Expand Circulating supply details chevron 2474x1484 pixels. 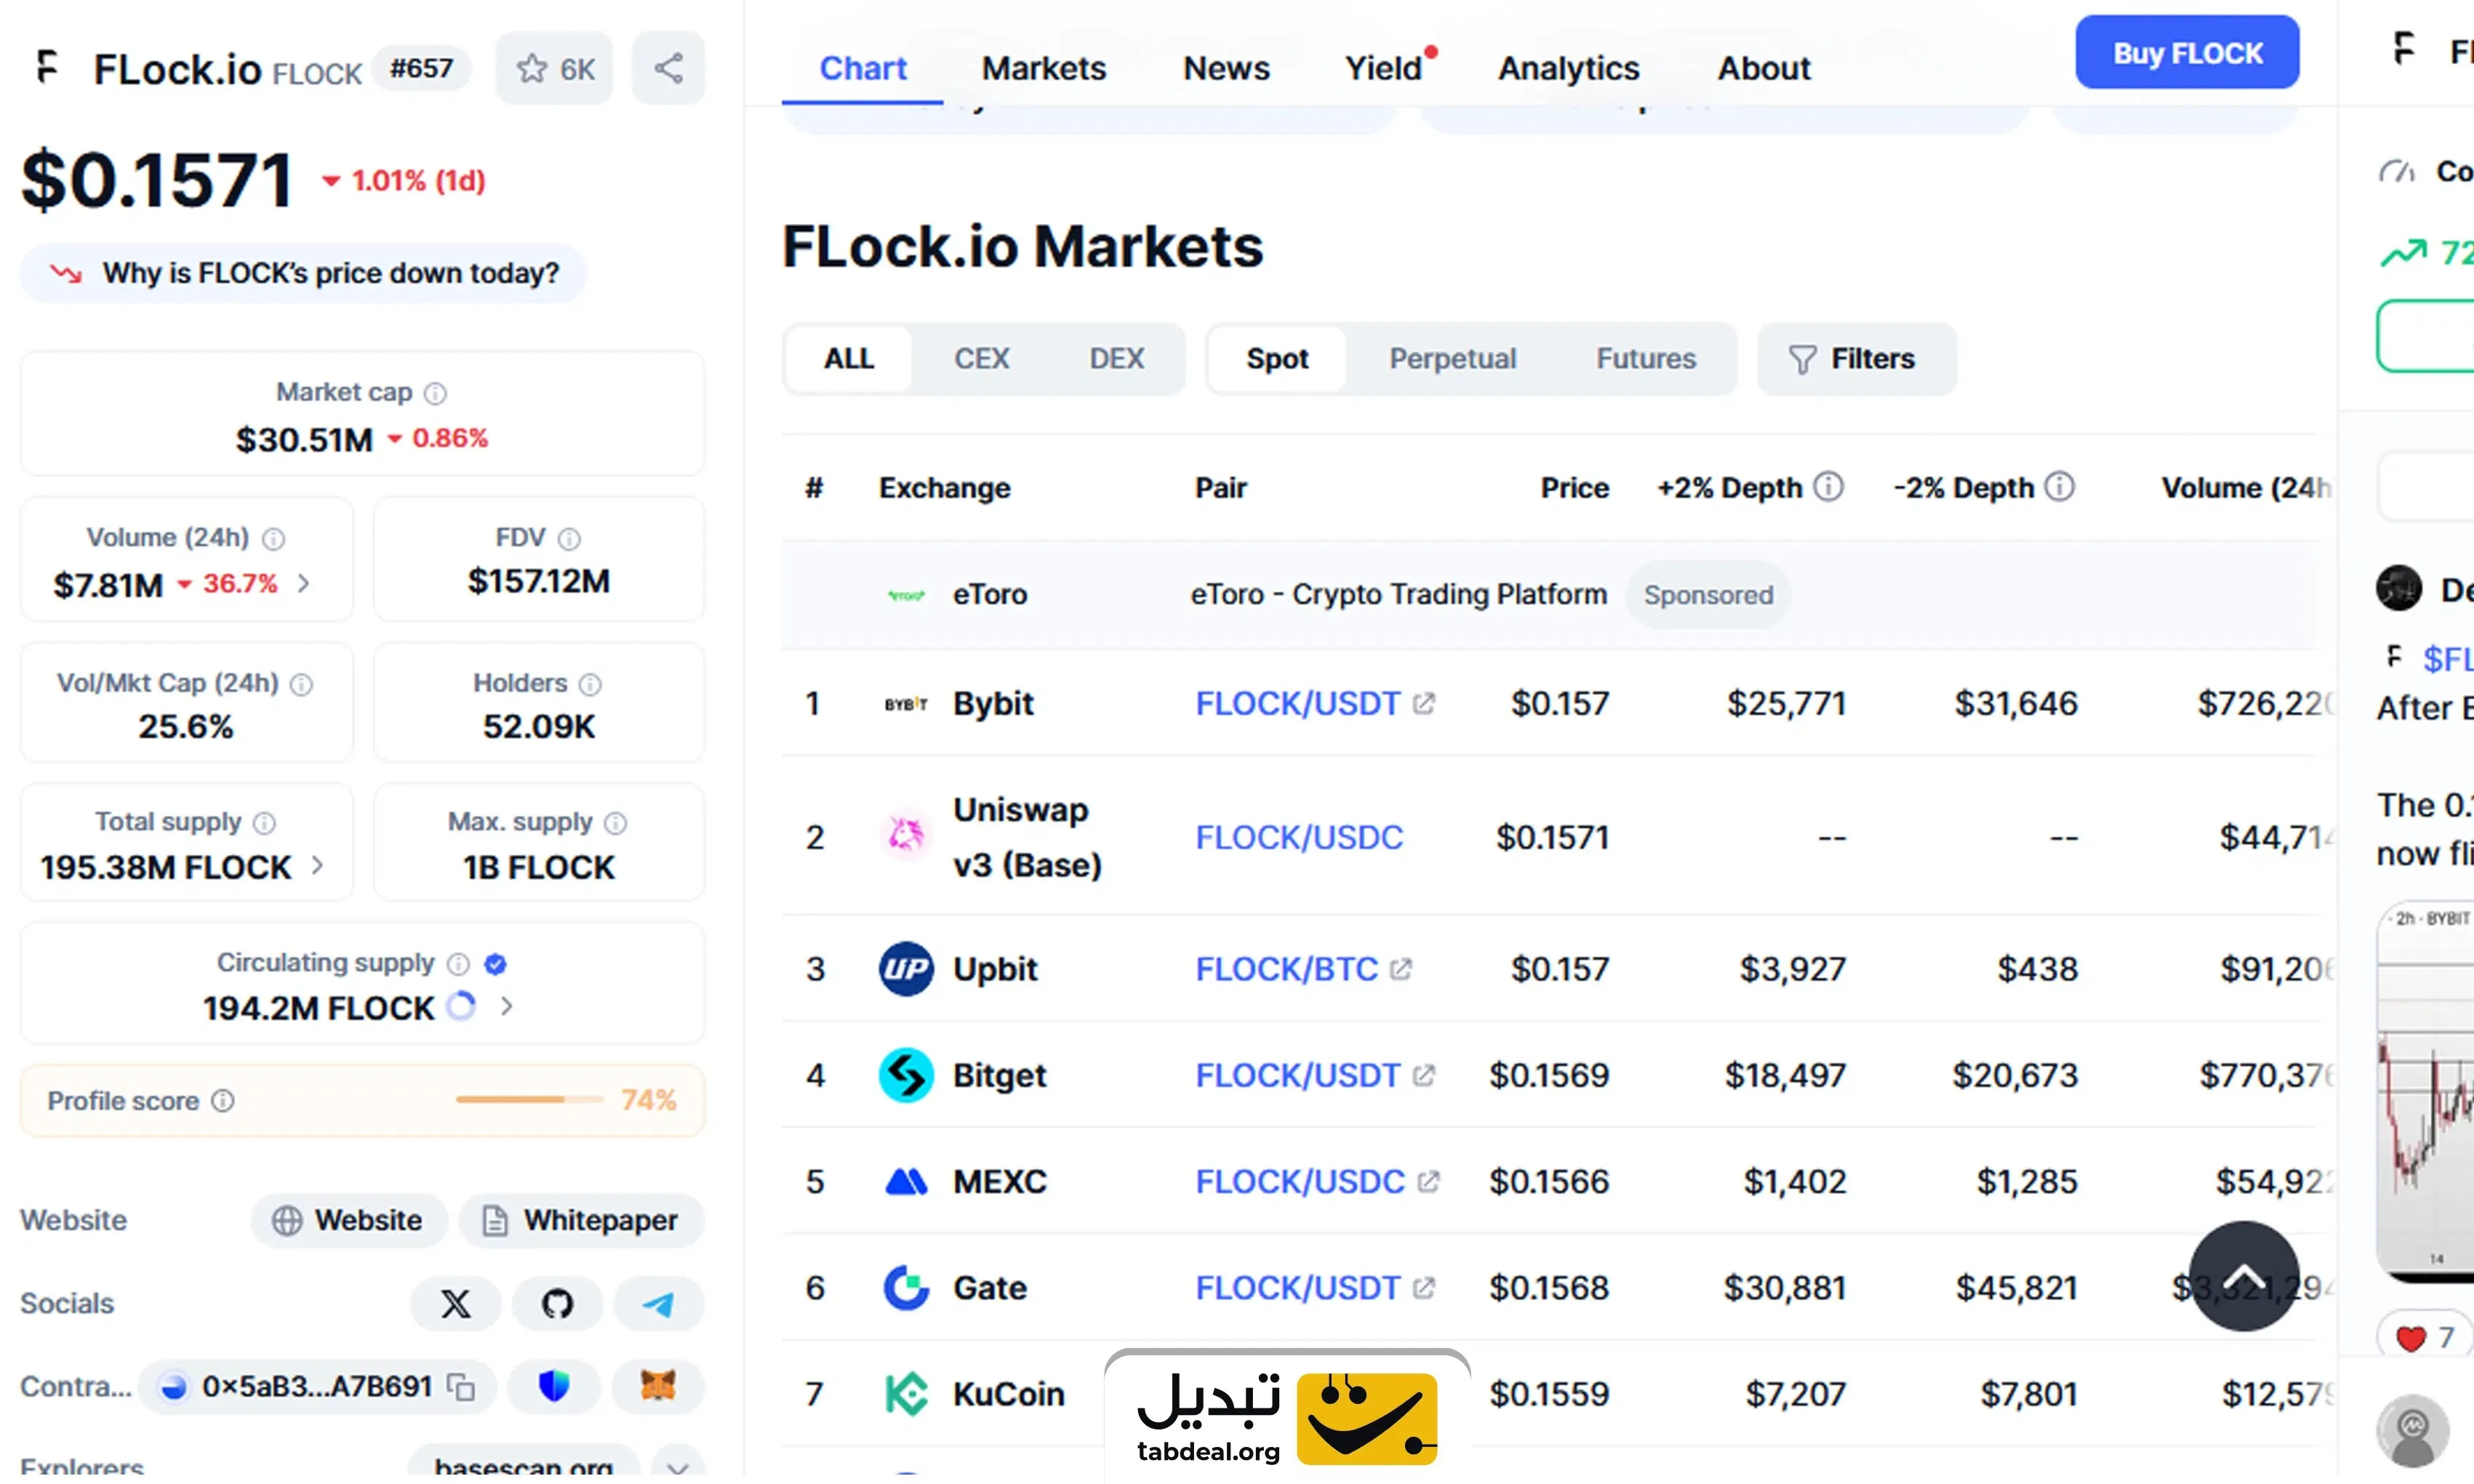click(507, 1006)
